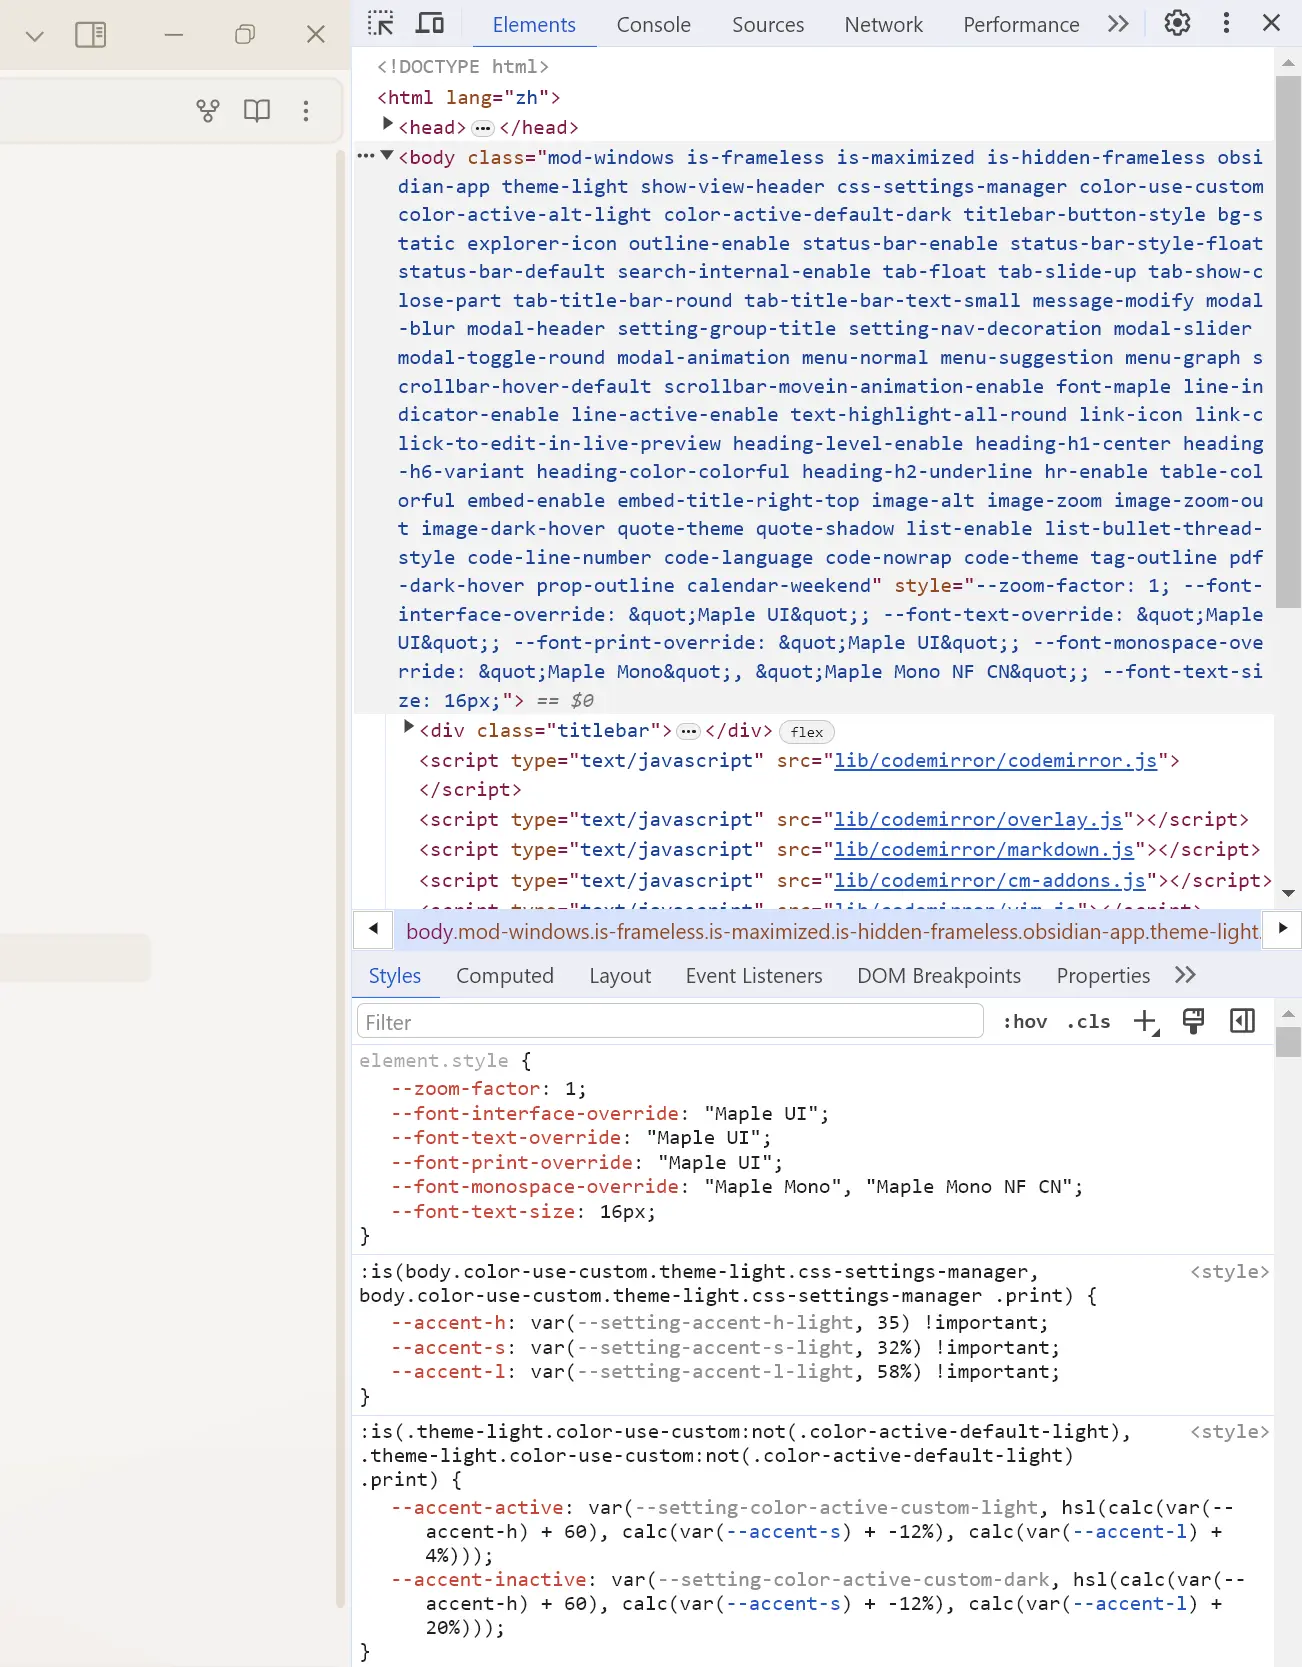Viewport: 1302px width, 1667px height.
Task: Toggle rendering emulations paintbrush icon
Action: point(1193,1021)
